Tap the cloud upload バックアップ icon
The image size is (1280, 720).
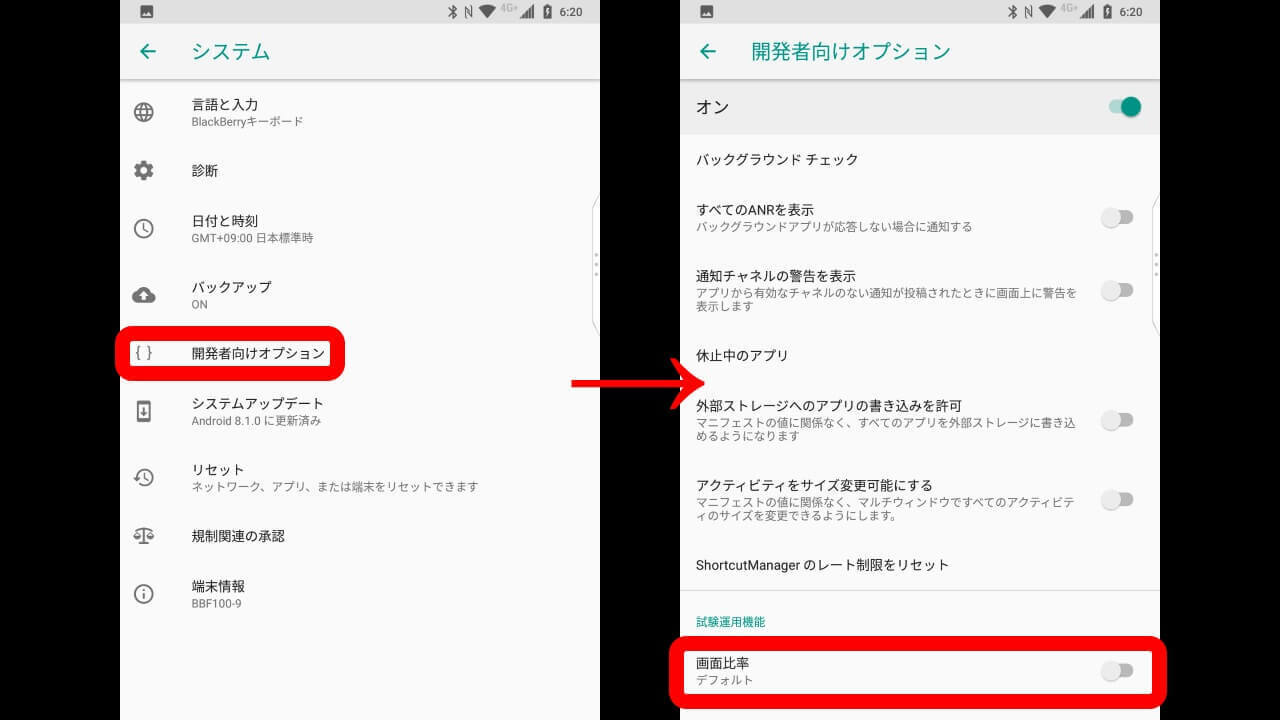pos(144,295)
